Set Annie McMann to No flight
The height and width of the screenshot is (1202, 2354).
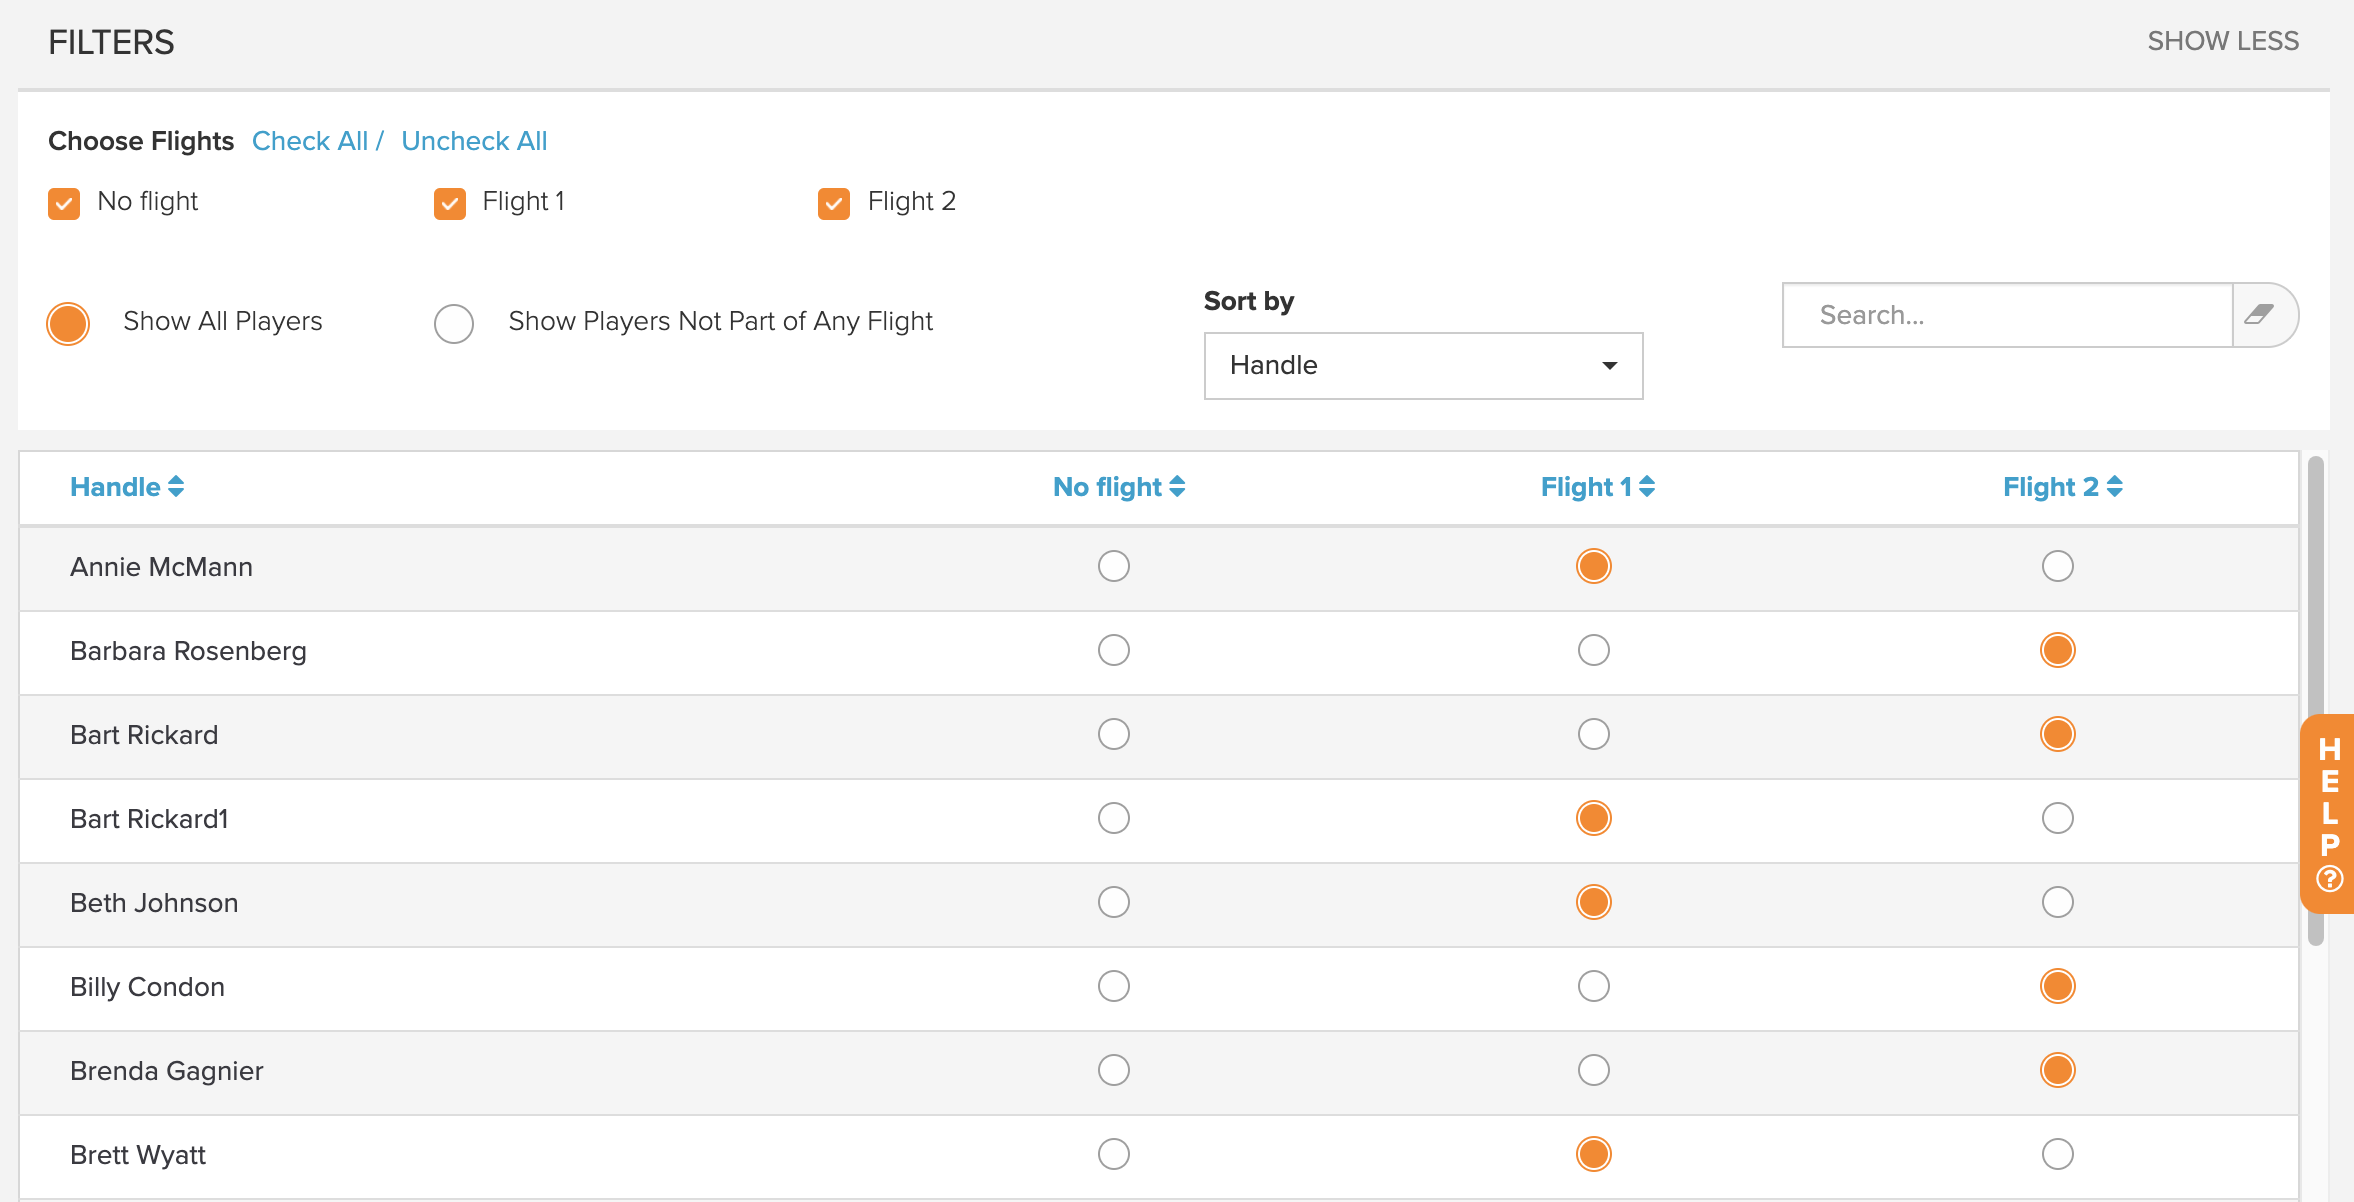(x=1114, y=566)
